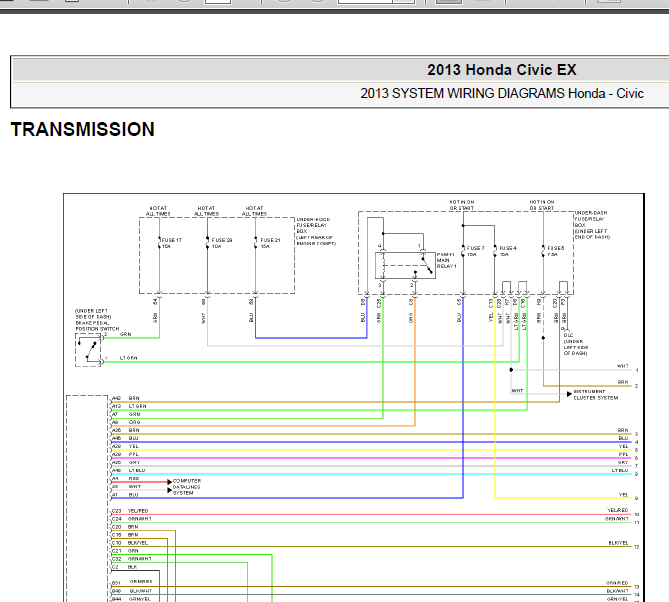Click the page number field in toolbar
Viewport: 669px width, 602px height.
click(x=218, y=1)
